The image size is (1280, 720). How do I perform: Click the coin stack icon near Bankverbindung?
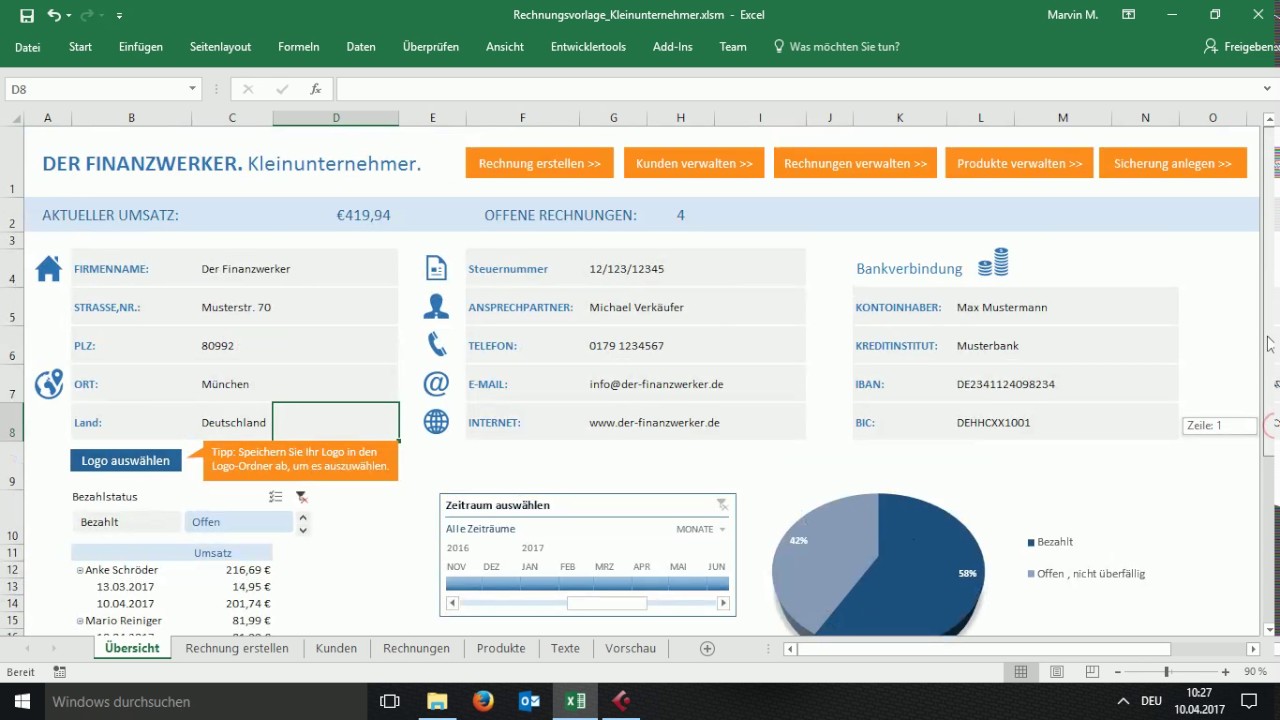pos(993,263)
